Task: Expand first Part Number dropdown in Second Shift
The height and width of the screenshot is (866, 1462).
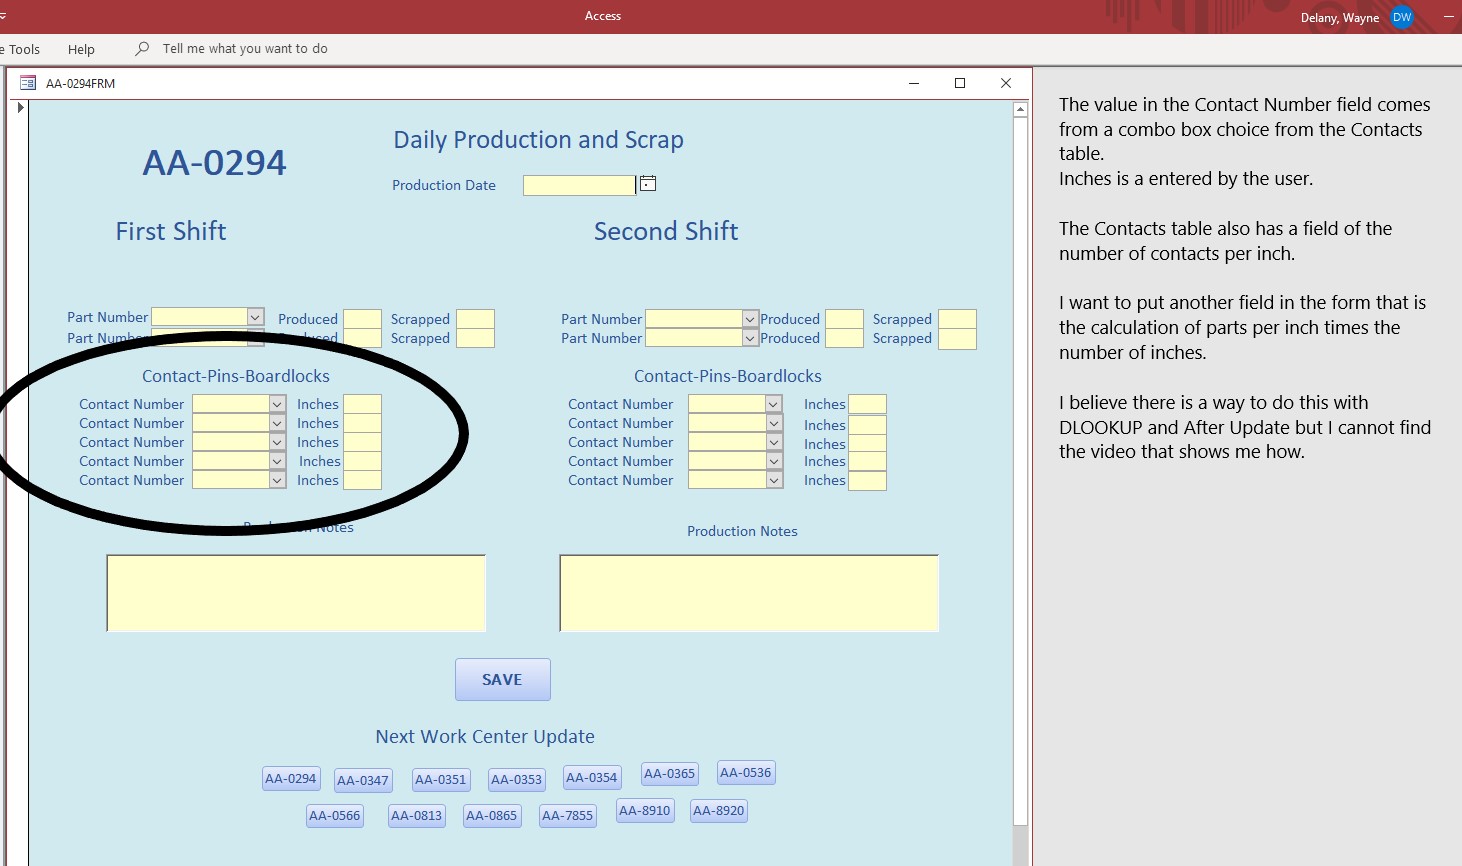Action: click(750, 319)
